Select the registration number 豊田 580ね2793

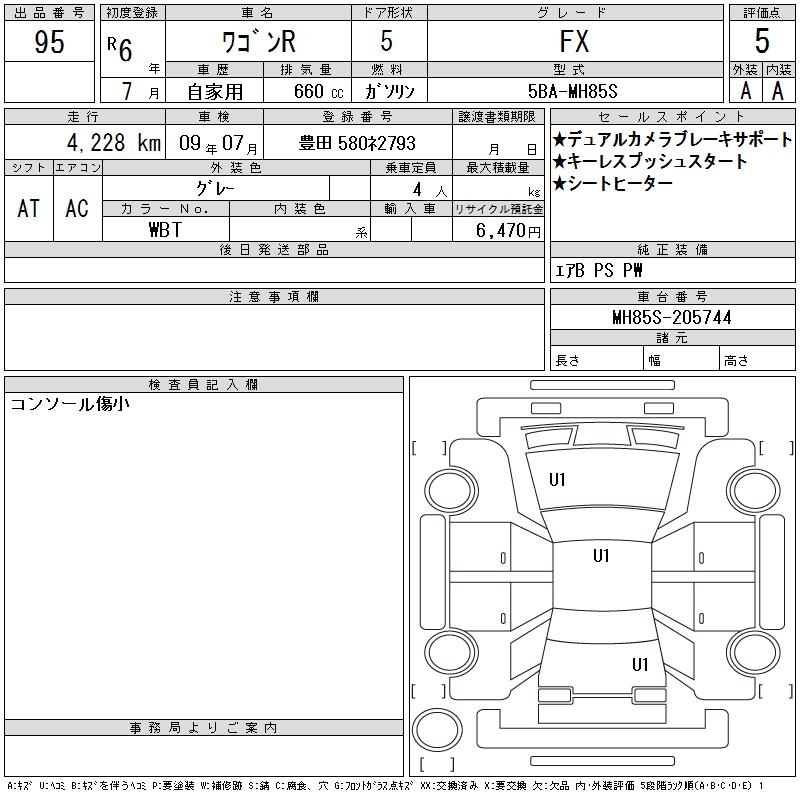click(358, 142)
